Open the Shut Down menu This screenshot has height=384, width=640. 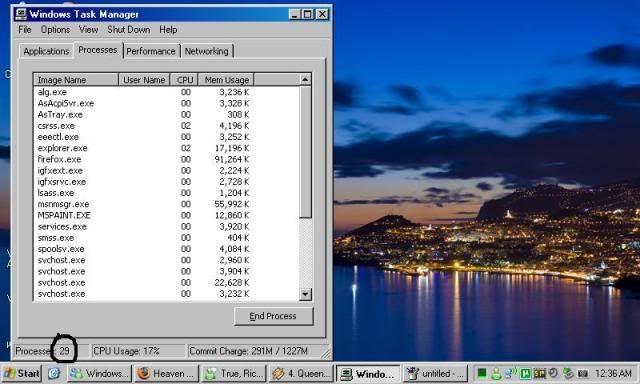[129, 30]
